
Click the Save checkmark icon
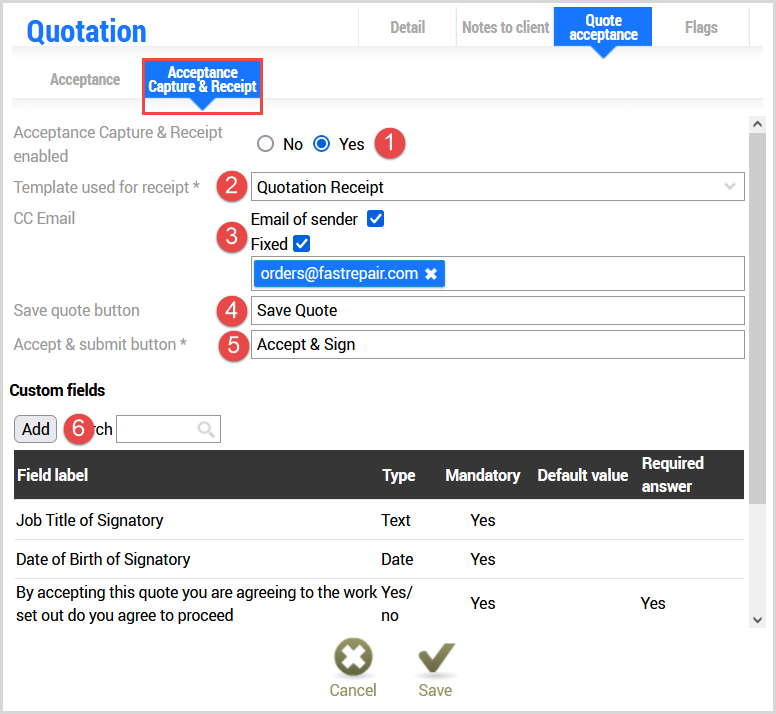tap(435, 658)
